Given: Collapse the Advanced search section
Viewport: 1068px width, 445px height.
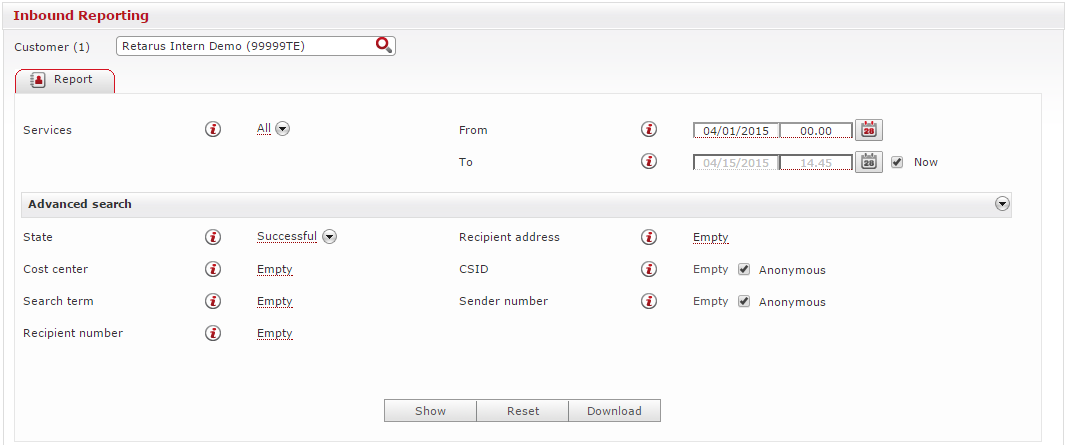Looking at the screenshot, I should click(1002, 204).
